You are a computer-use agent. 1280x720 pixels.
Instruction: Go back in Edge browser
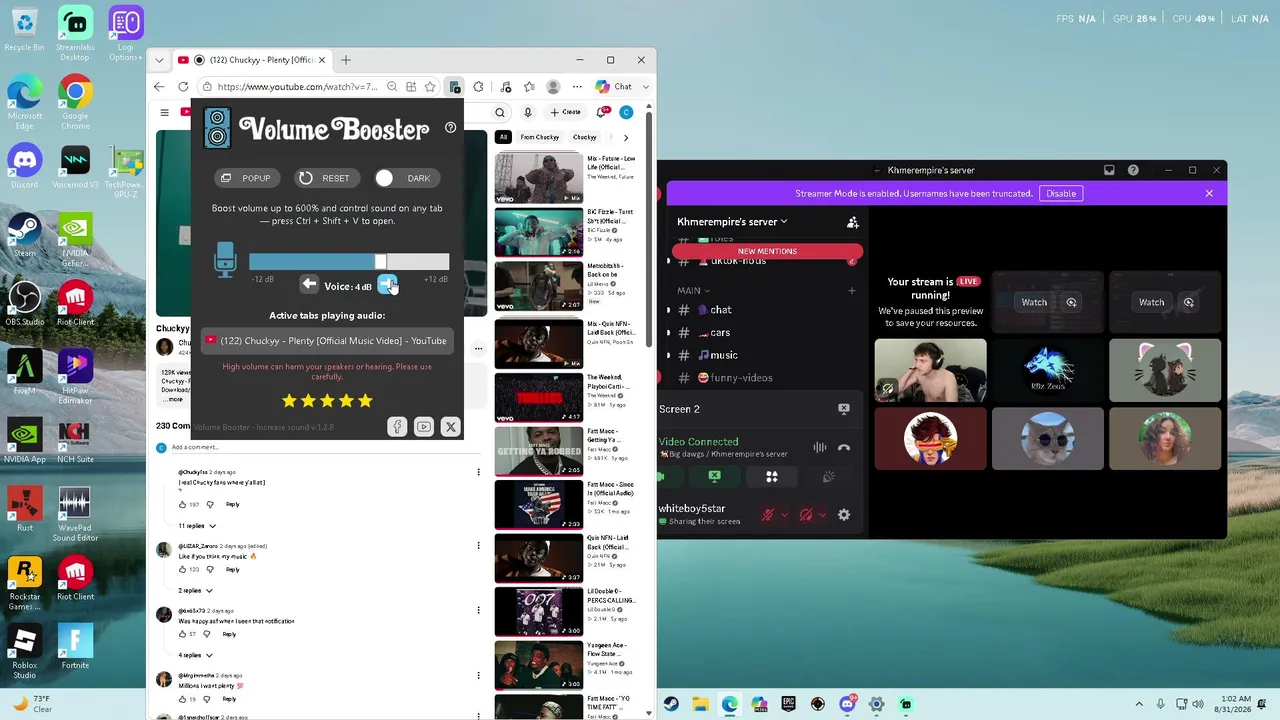159,87
